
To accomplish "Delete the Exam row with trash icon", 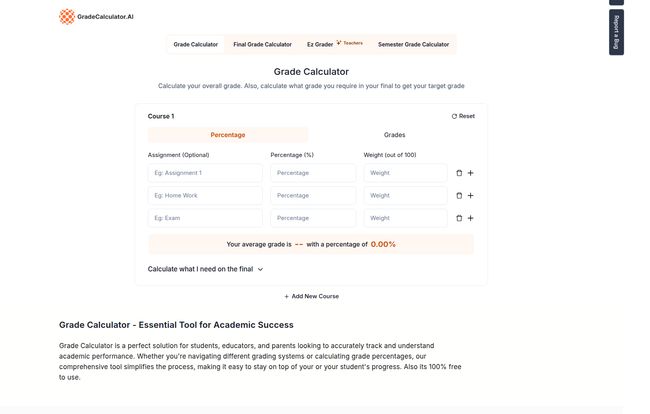I will [x=459, y=218].
